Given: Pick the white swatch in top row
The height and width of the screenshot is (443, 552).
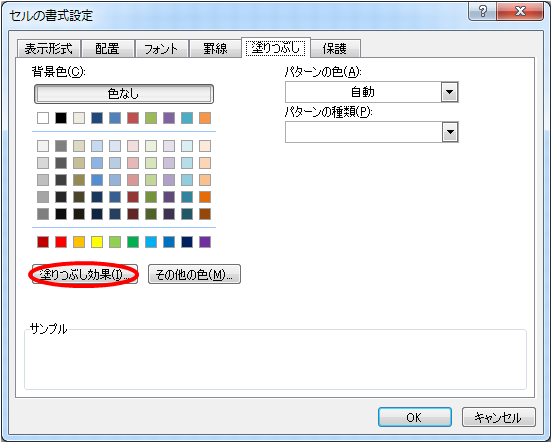Looking at the screenshot, I should (43, 118).
